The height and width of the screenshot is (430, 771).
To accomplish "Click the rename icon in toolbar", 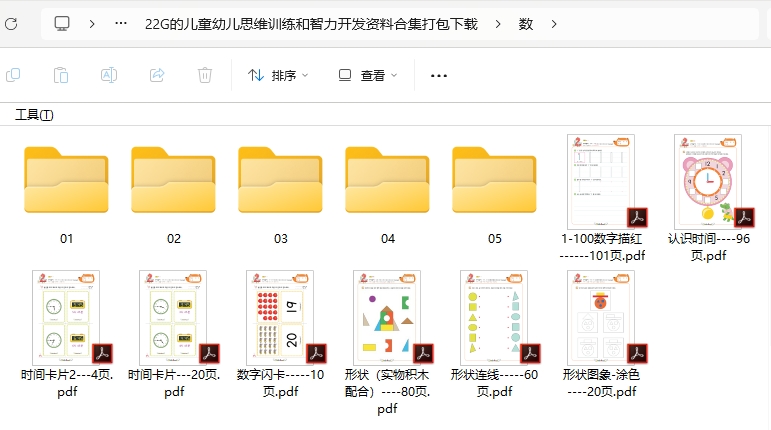I will click(x=109, y=75).
